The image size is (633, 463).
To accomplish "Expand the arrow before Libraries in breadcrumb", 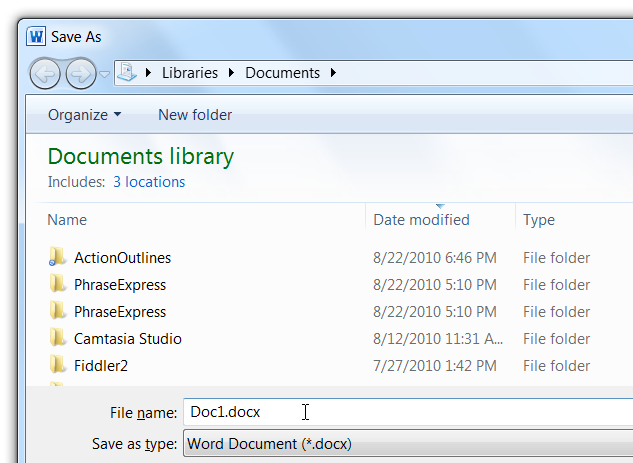I will (x=148, y=73).
